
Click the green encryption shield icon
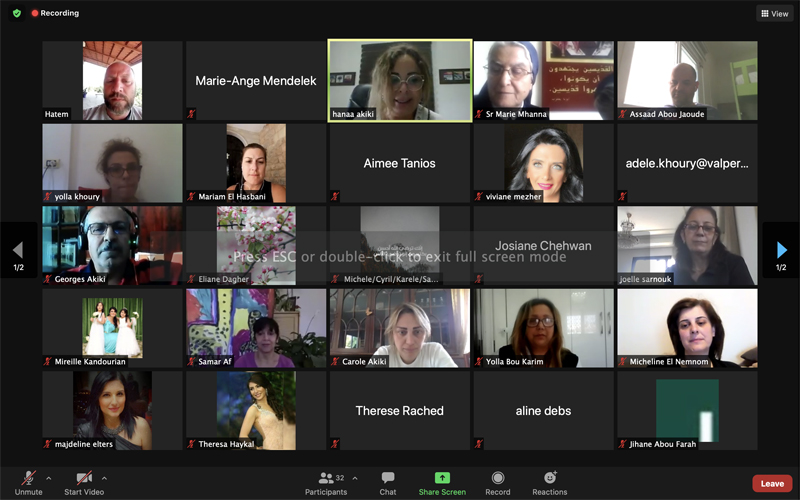(x=16, y=13)
